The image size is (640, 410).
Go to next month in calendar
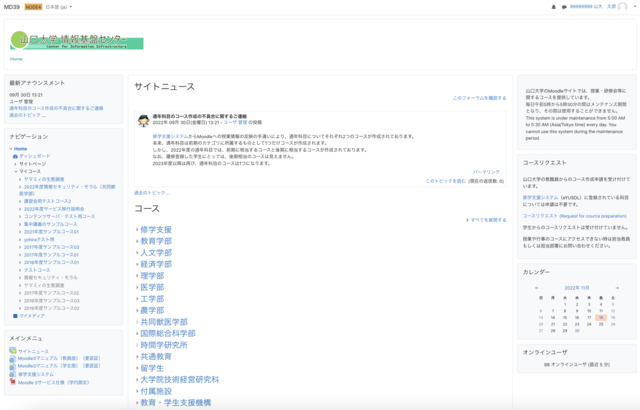click(x=617, y=288)
